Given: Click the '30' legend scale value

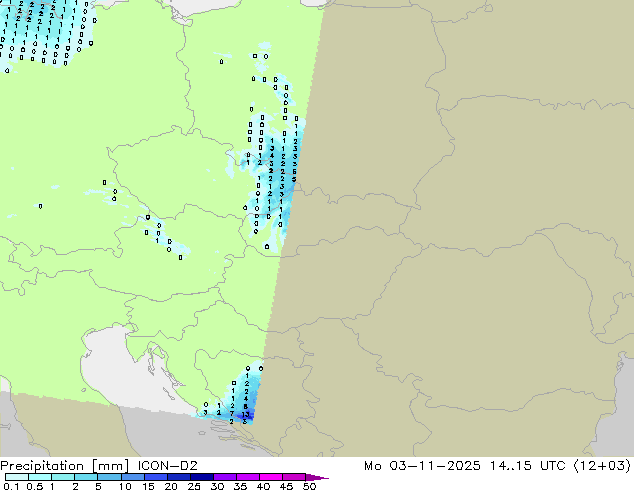Looking at the screenshot, I should click(x=217, y=486).
